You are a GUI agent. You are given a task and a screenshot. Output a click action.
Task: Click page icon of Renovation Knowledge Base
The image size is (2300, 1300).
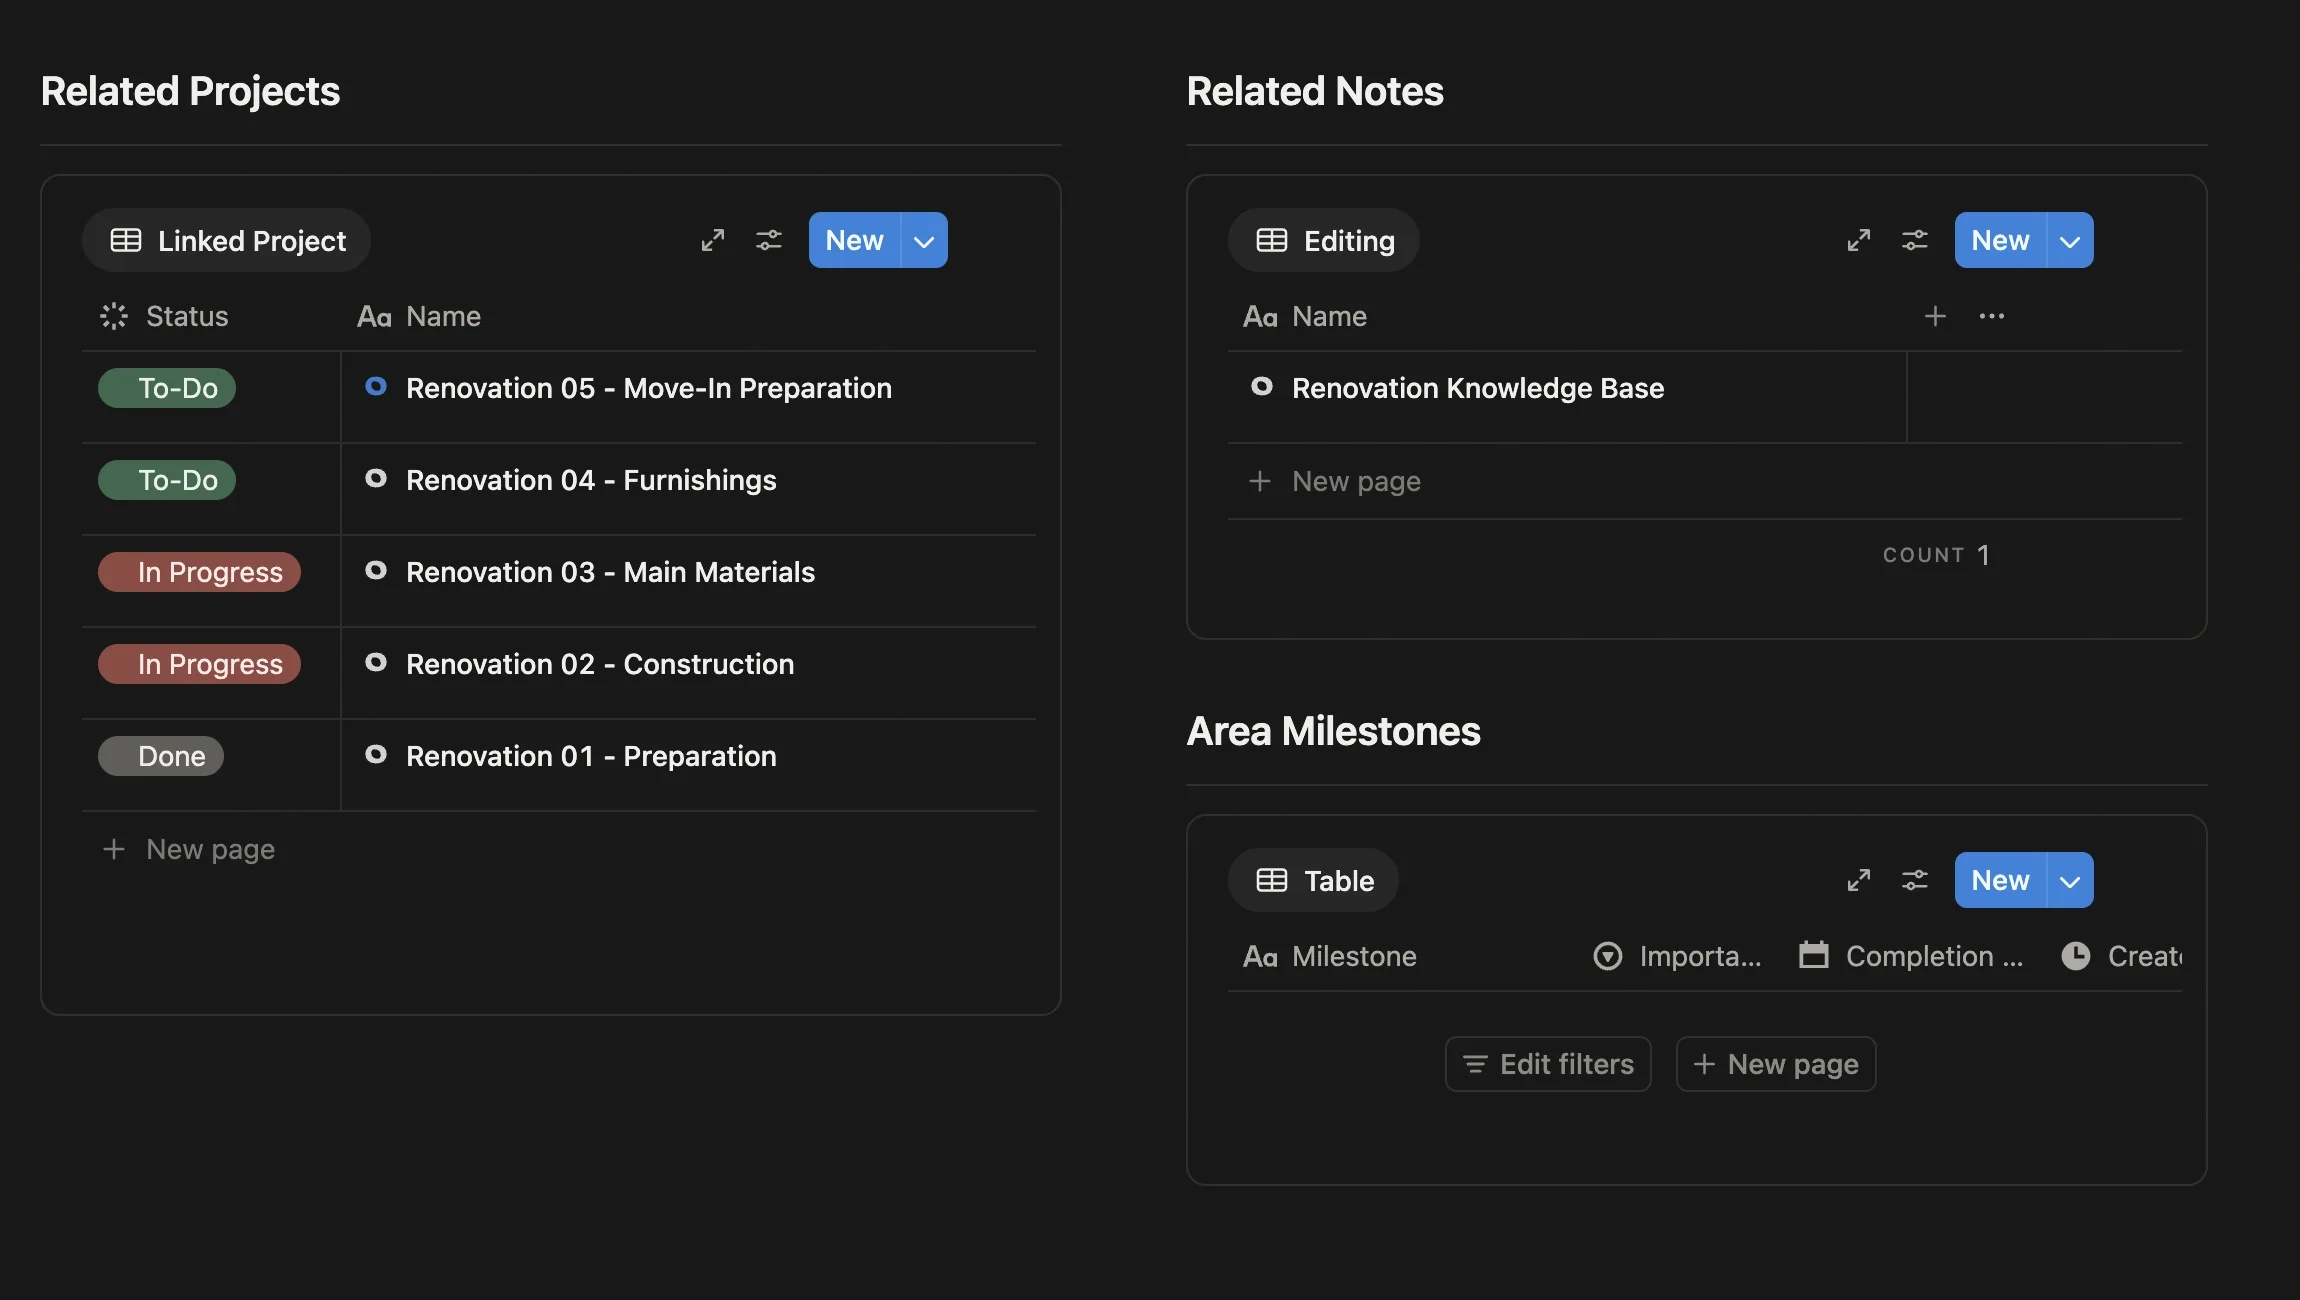pyautogui.click(x=1262, y=386)
